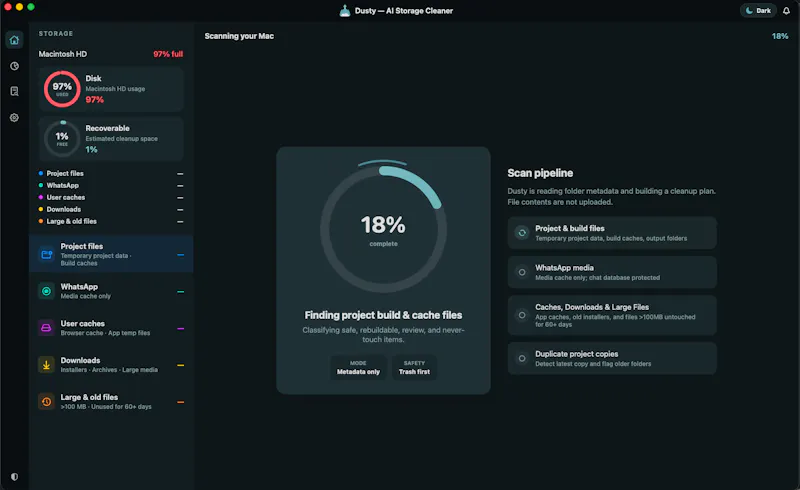This screenshot has width=800, height=490.
Task: Click the Recoverable Estimated cleanup space card
Action: pos(111,138)
